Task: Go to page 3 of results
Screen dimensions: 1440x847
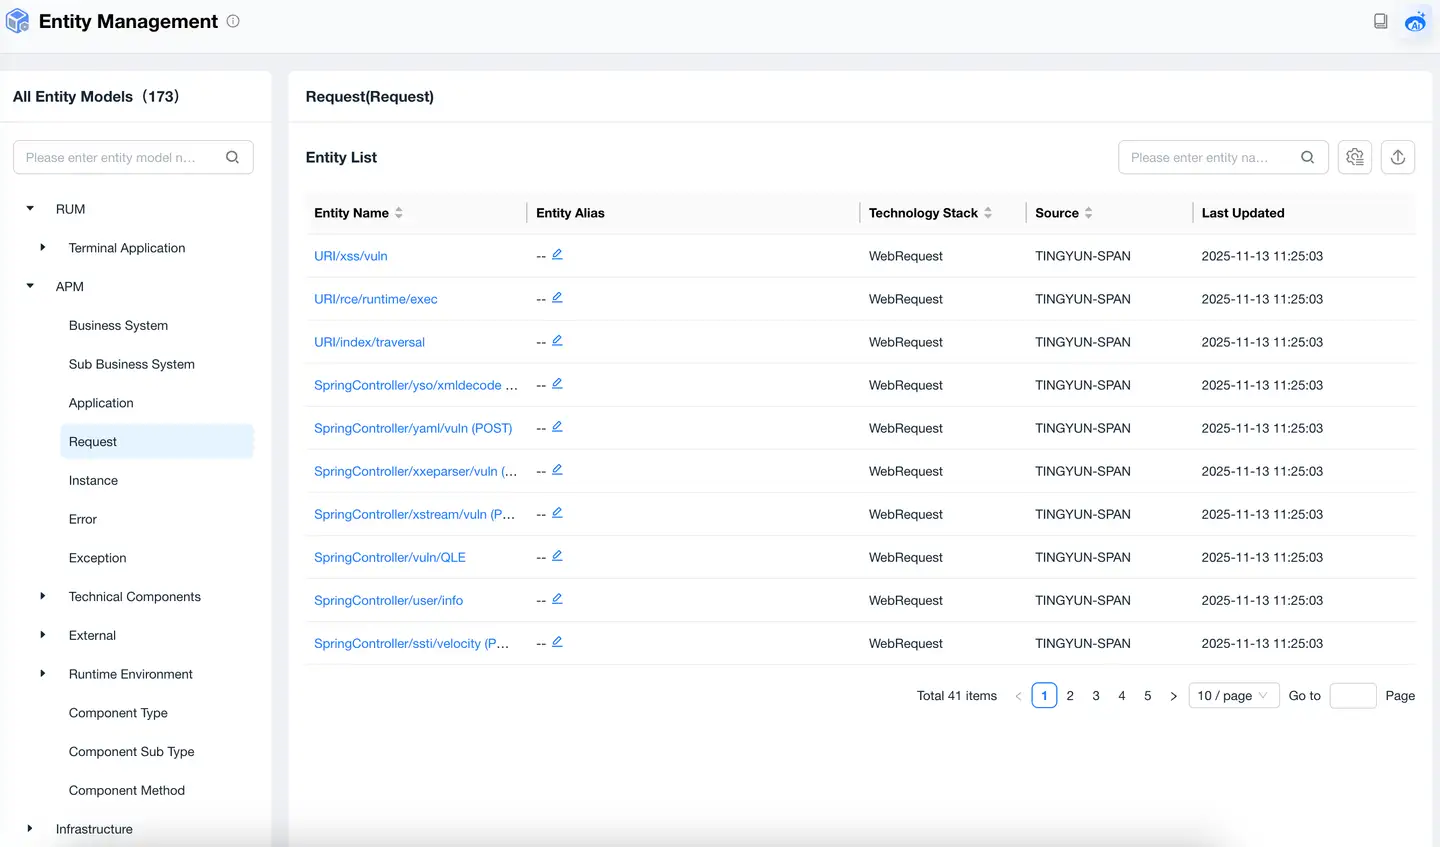Action: [x=1096, y=696]
